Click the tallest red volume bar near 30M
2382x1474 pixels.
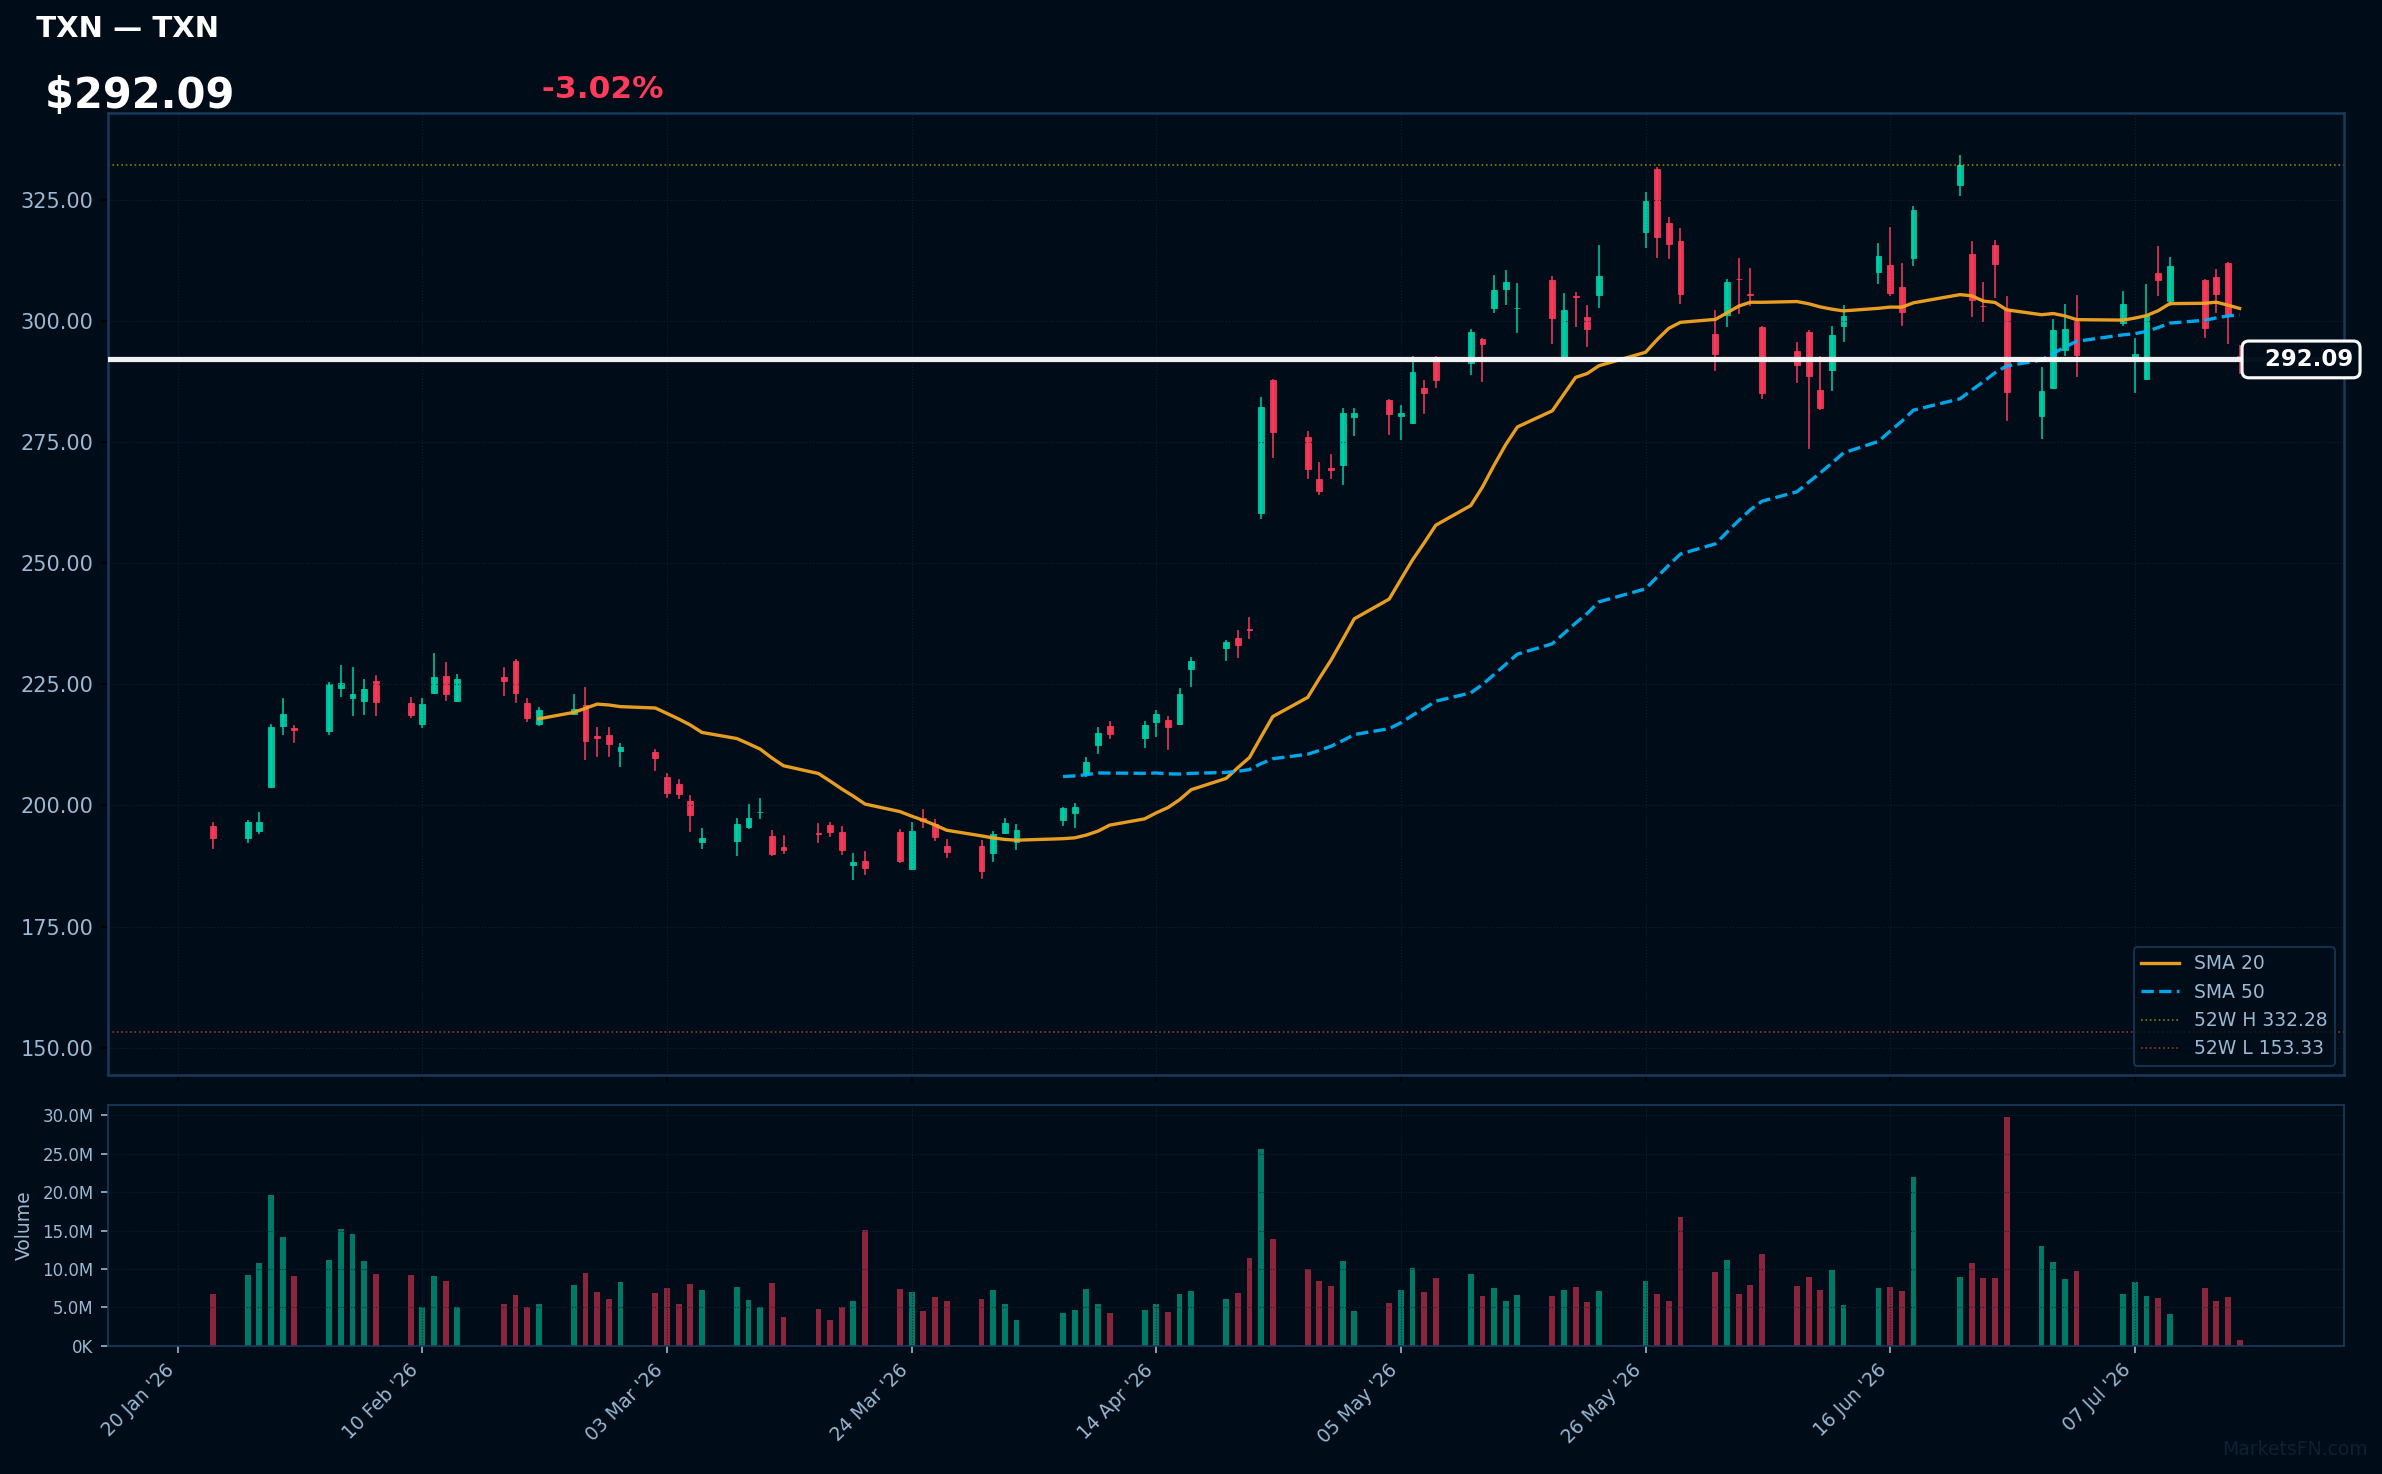point(2006,1231)
